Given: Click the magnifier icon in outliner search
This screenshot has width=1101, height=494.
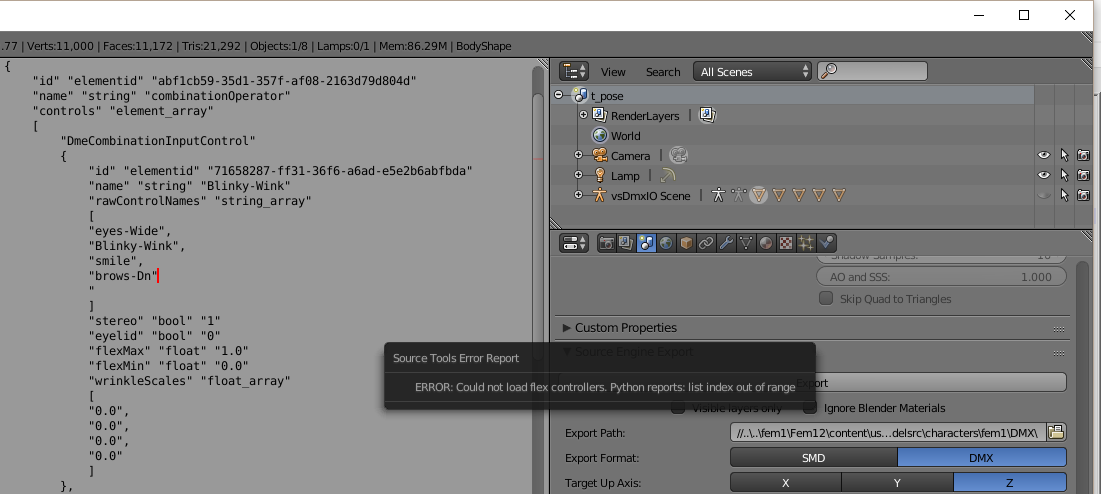Looking at the screenshot, I should (829, 72).
